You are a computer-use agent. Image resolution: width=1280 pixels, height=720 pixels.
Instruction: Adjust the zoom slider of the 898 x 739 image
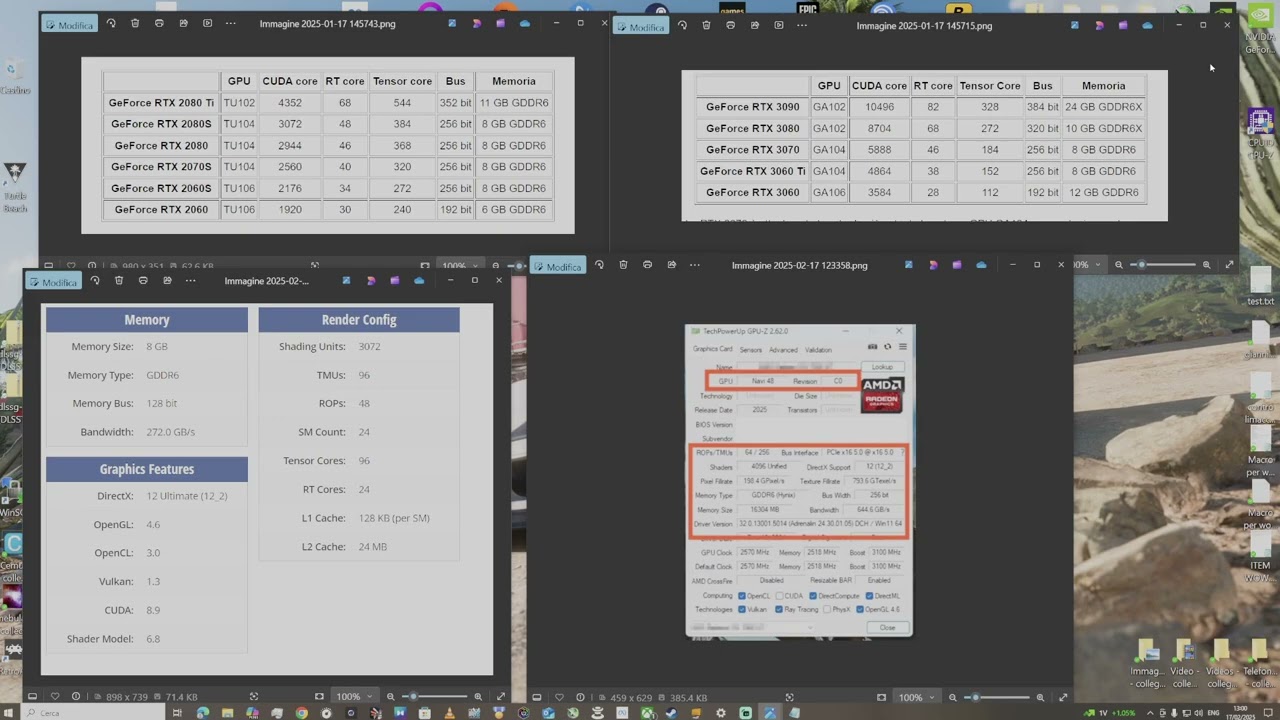[x=433, y=697]
